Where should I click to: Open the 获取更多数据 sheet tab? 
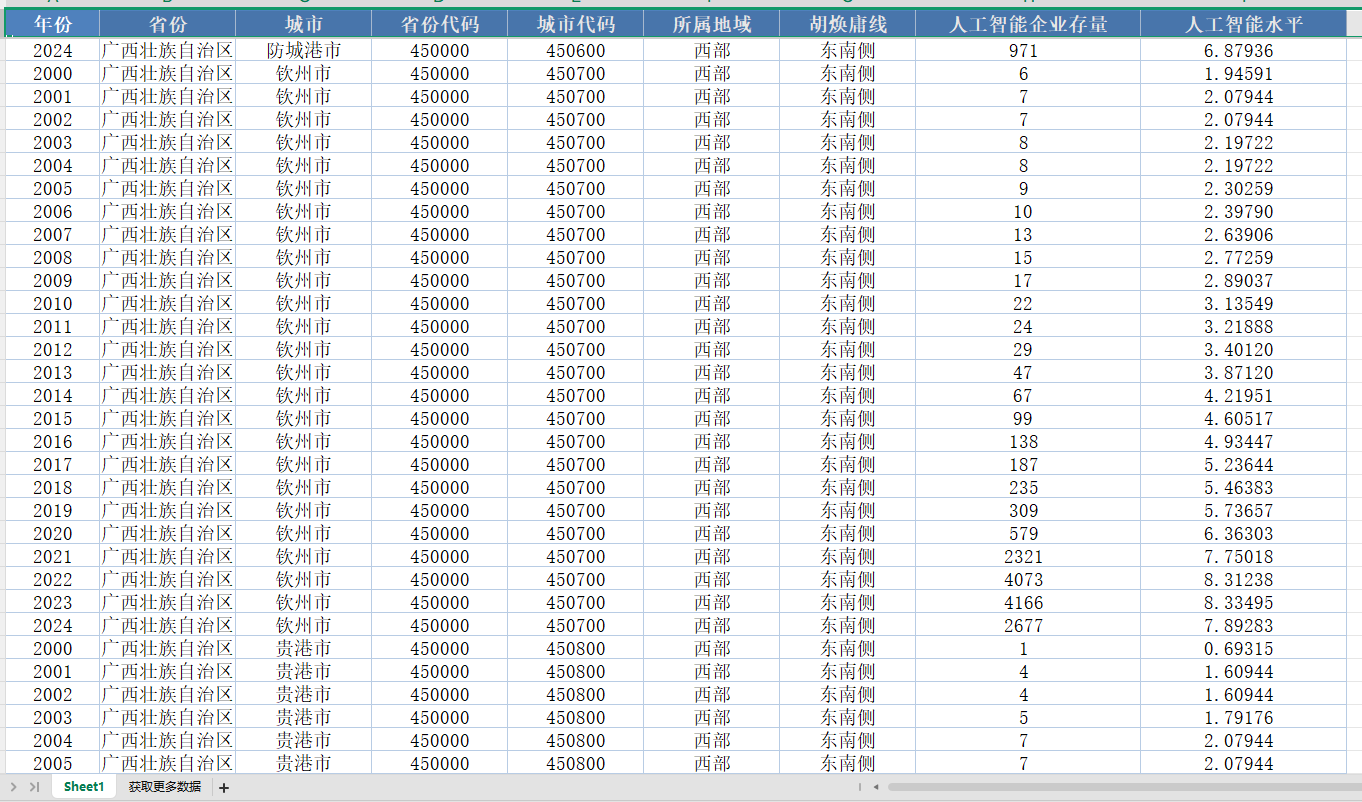click(x=164, y=787)
